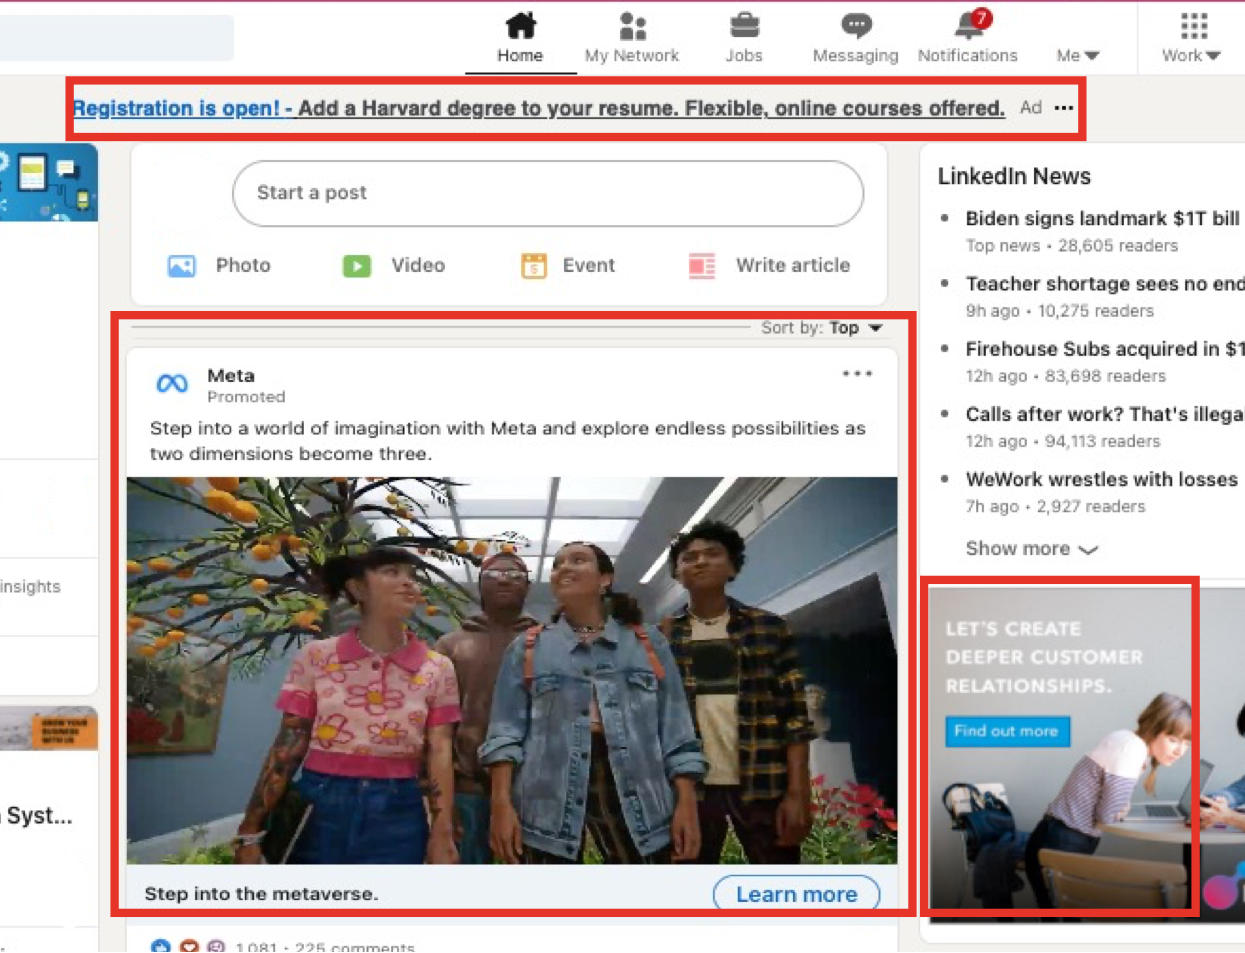Open the Harvard ad options ellipsis

pos(1064,107)
